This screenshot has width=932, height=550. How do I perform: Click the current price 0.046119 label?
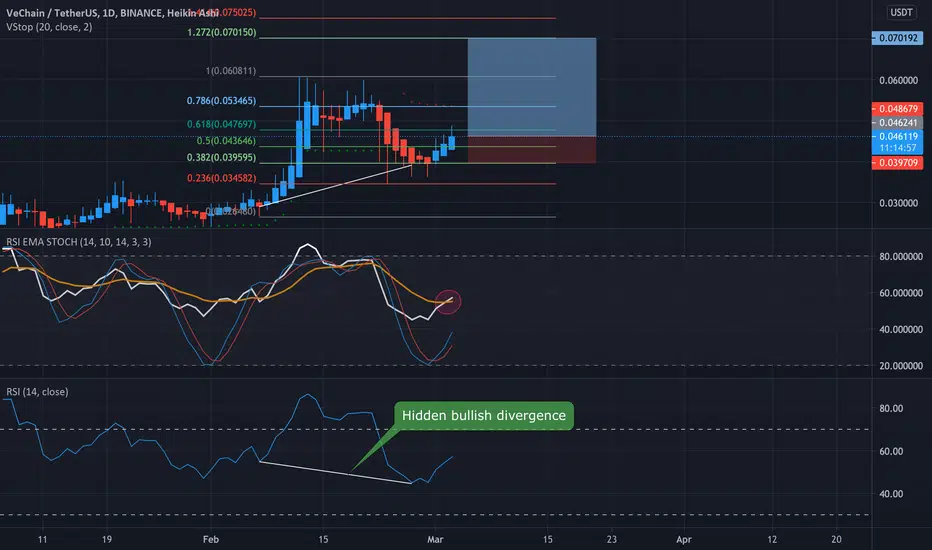click(898, 136)
